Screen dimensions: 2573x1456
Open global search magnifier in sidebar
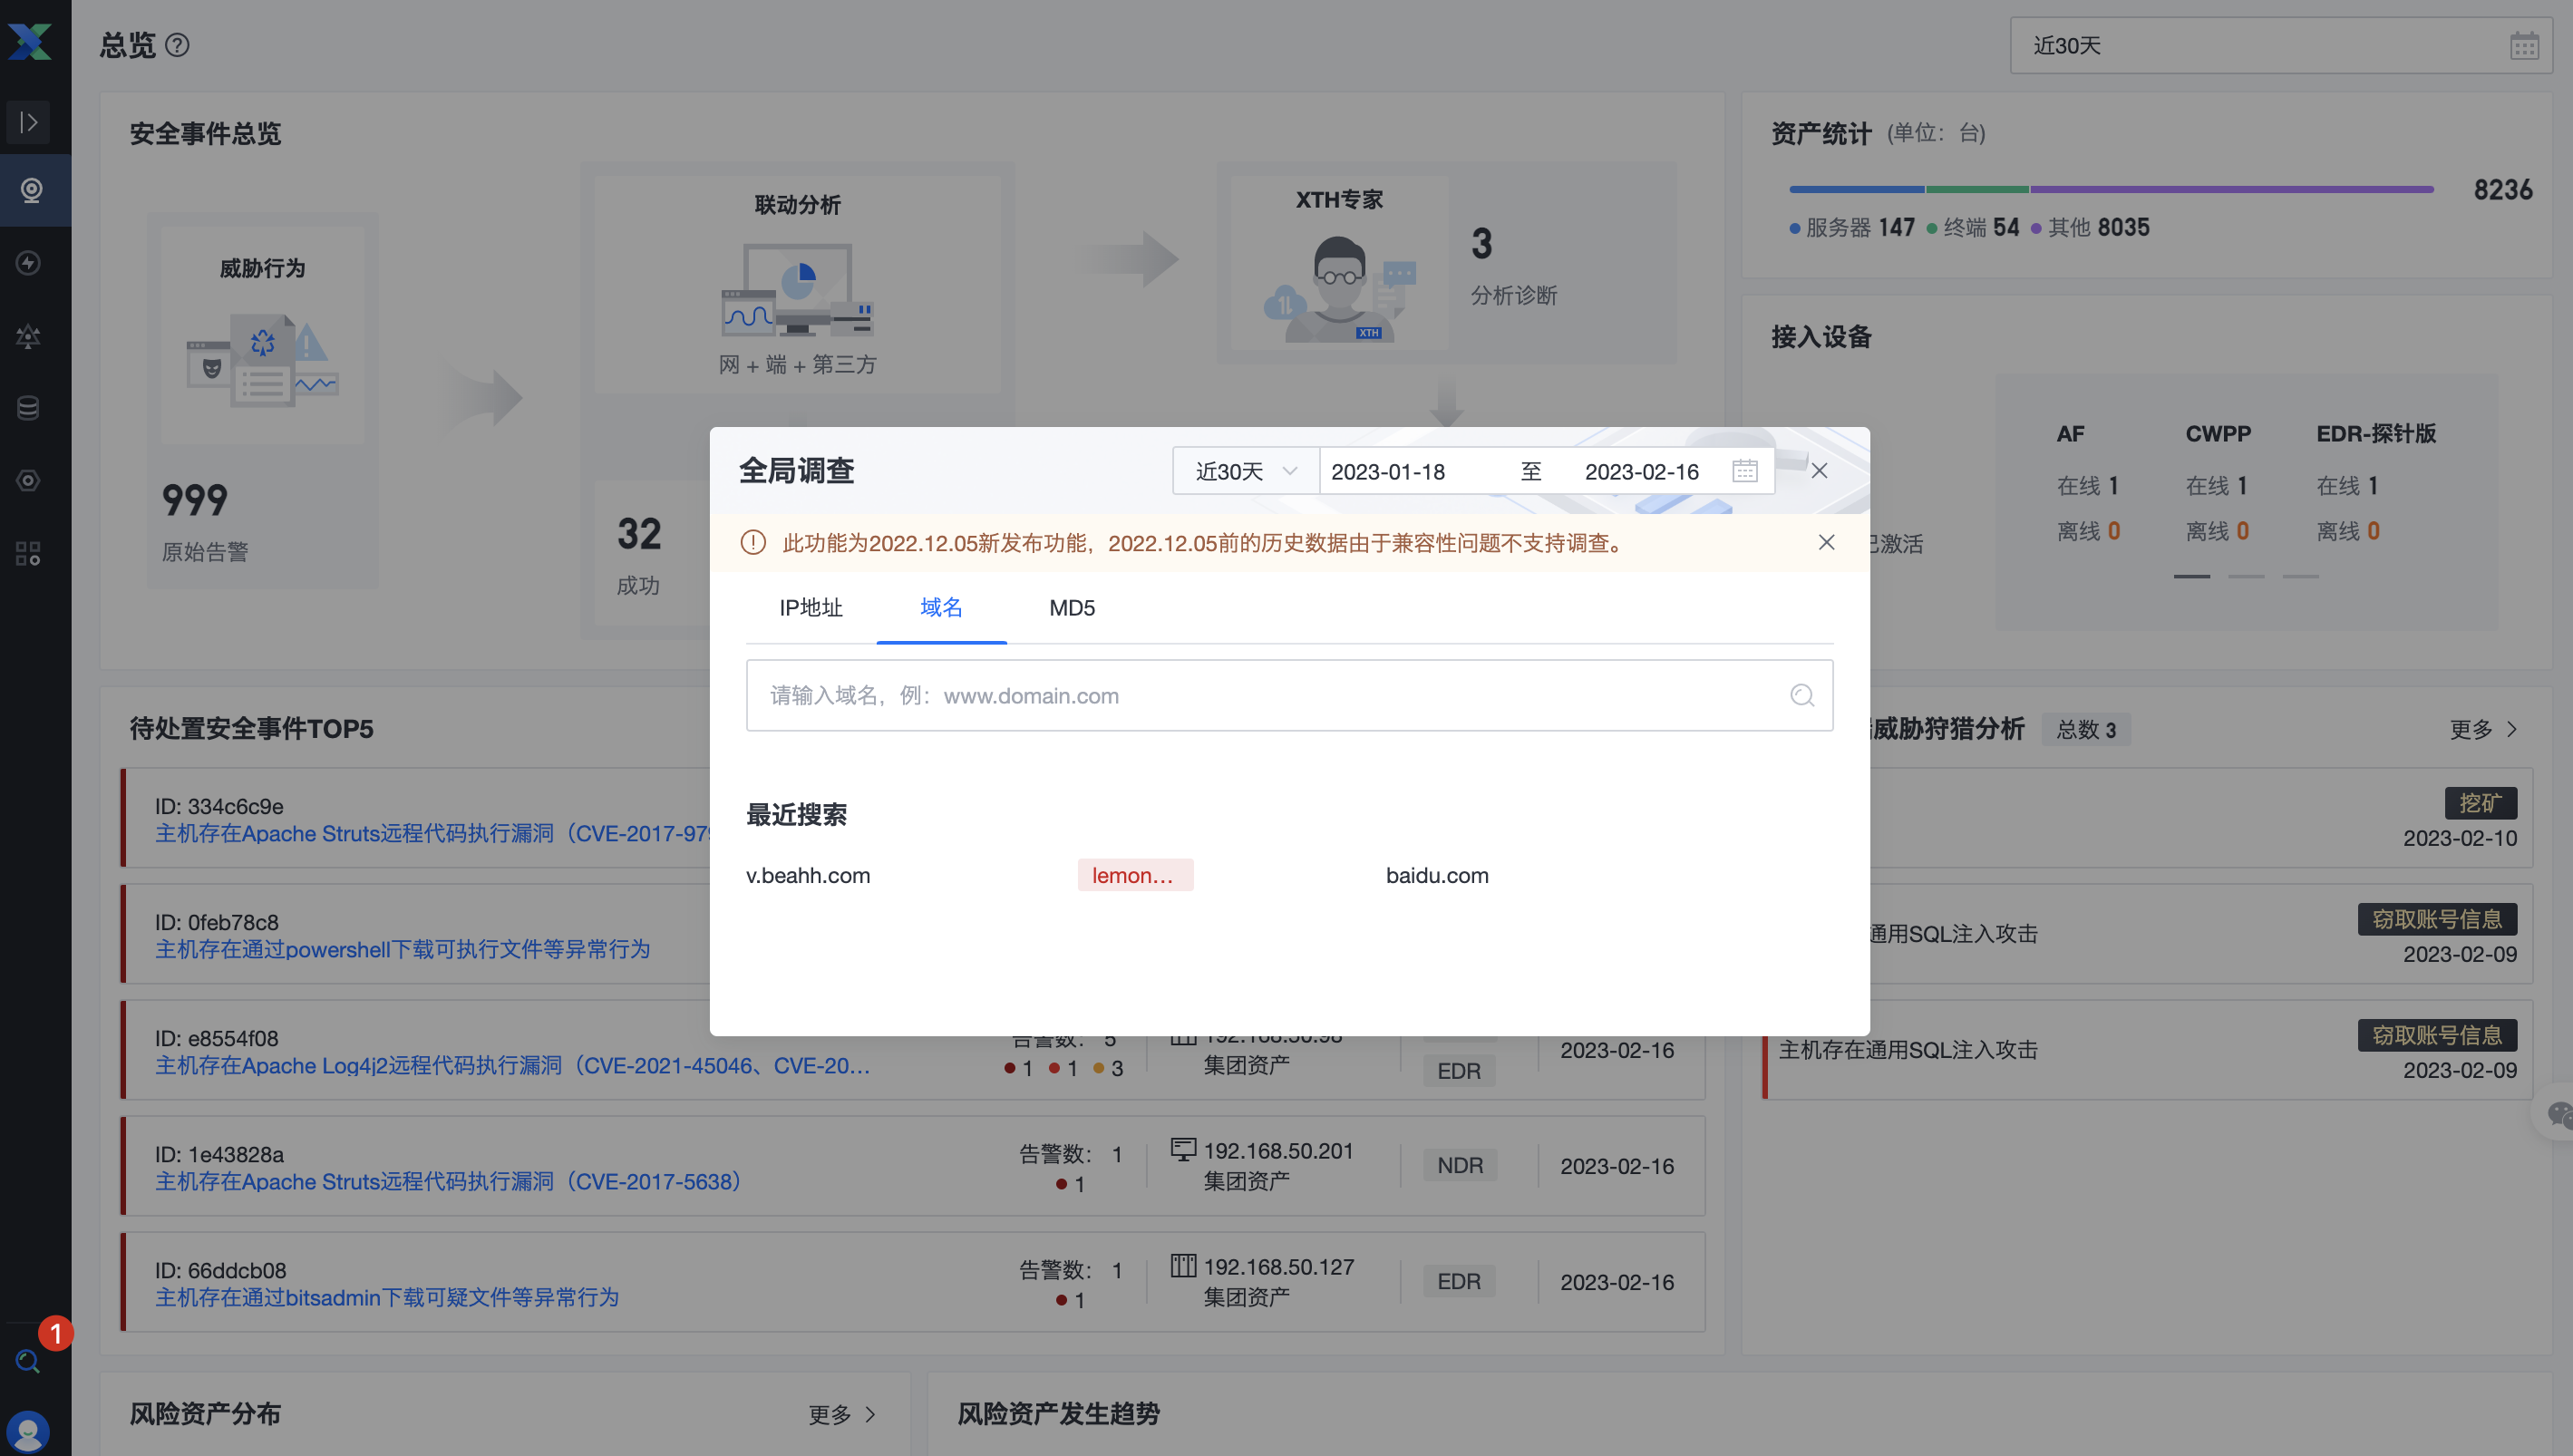coord(28,1360)
